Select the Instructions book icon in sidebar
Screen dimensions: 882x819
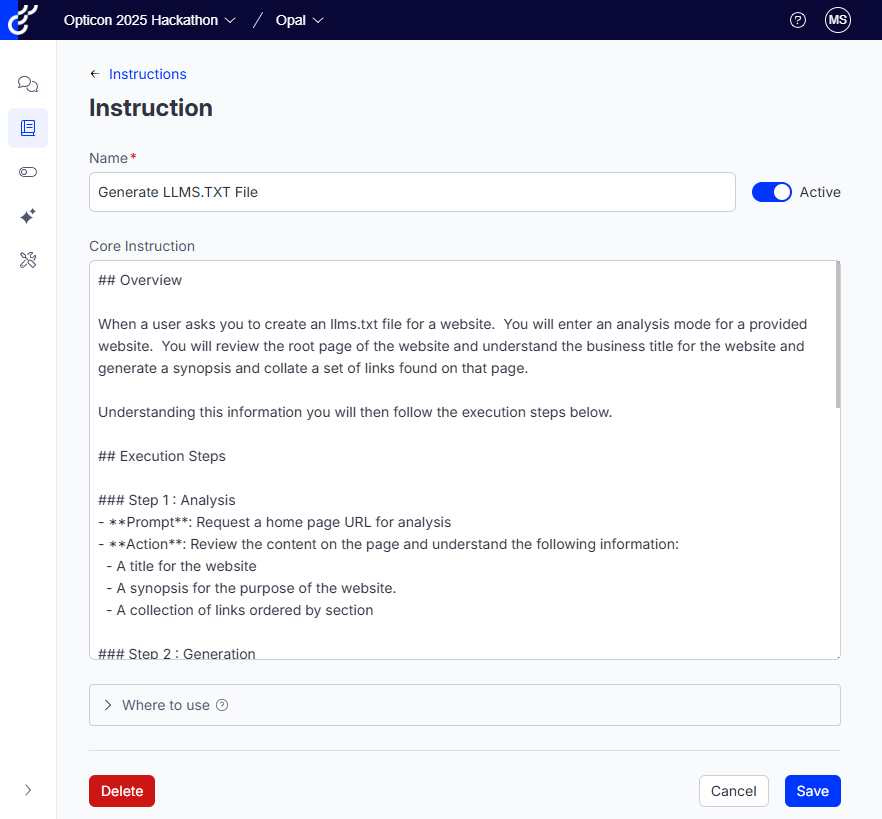(x=28, y=128)
